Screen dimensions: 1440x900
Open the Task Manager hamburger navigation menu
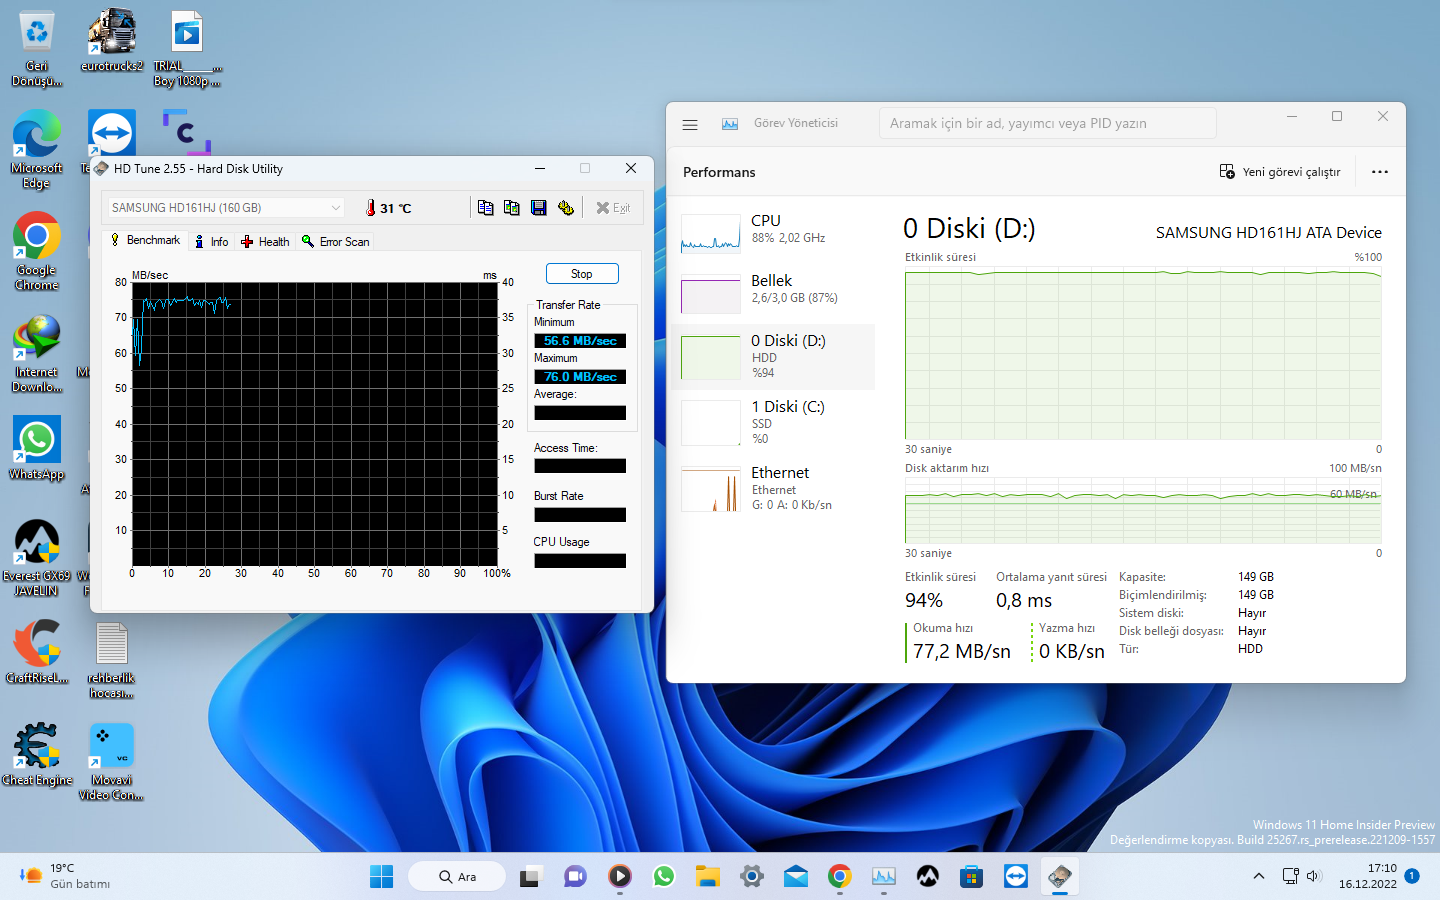click(690, 124)
